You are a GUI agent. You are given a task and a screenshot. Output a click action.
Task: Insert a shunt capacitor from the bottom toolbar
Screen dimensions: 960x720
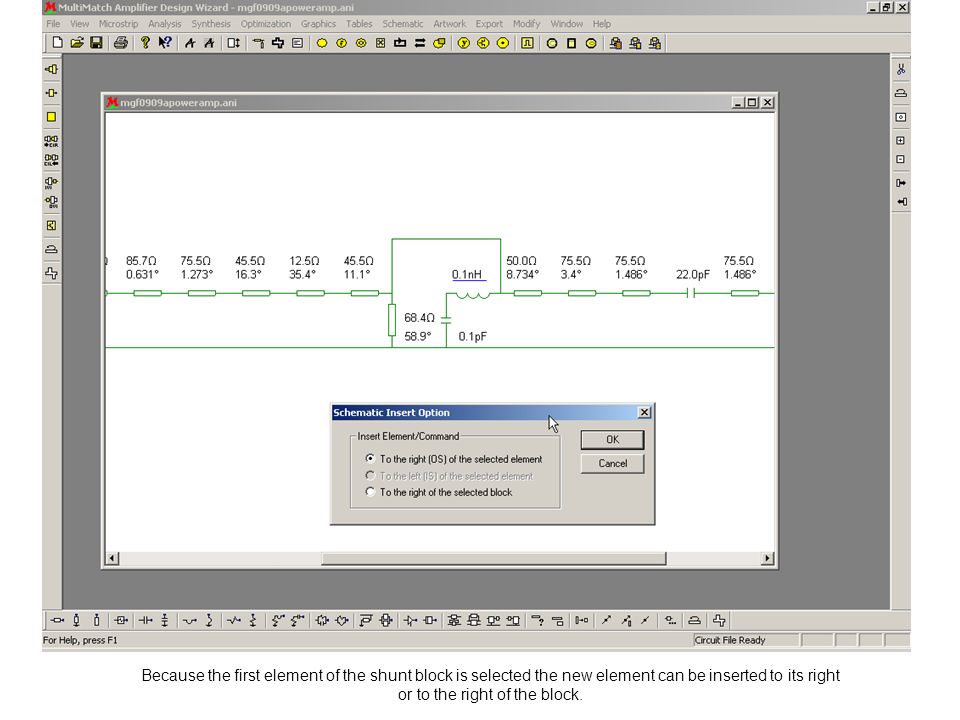click(165, 620)
